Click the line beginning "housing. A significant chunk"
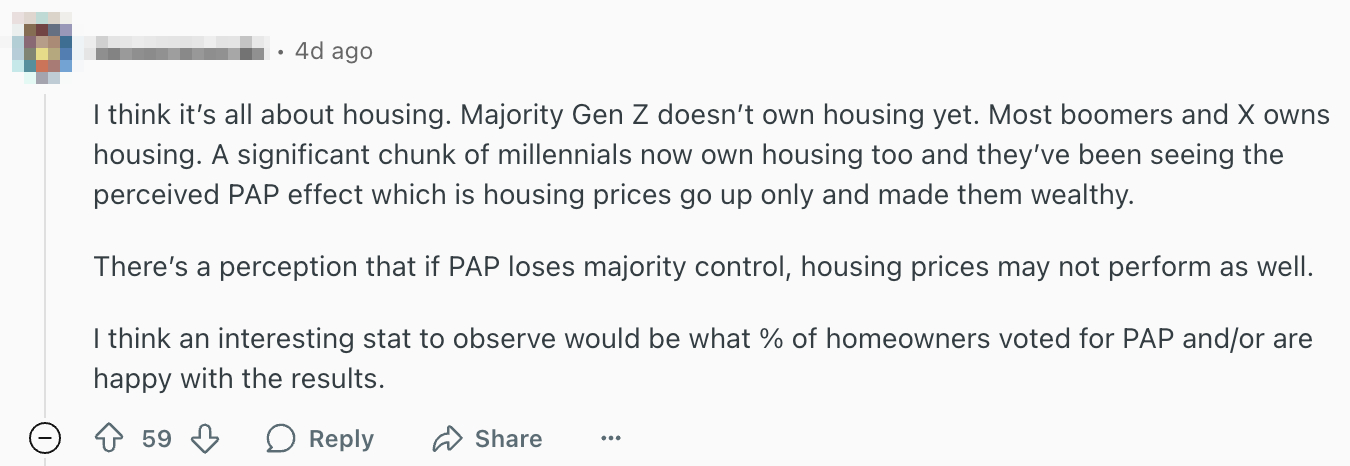Viewport: 1350px width, 466px height. coord(688,155)
